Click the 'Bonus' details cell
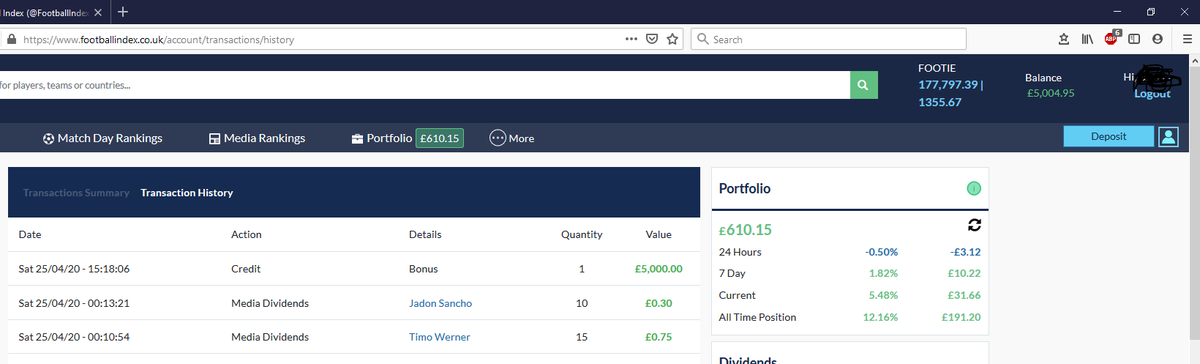Viewport: 1200px width, 364px height. [x=424, y=269]
